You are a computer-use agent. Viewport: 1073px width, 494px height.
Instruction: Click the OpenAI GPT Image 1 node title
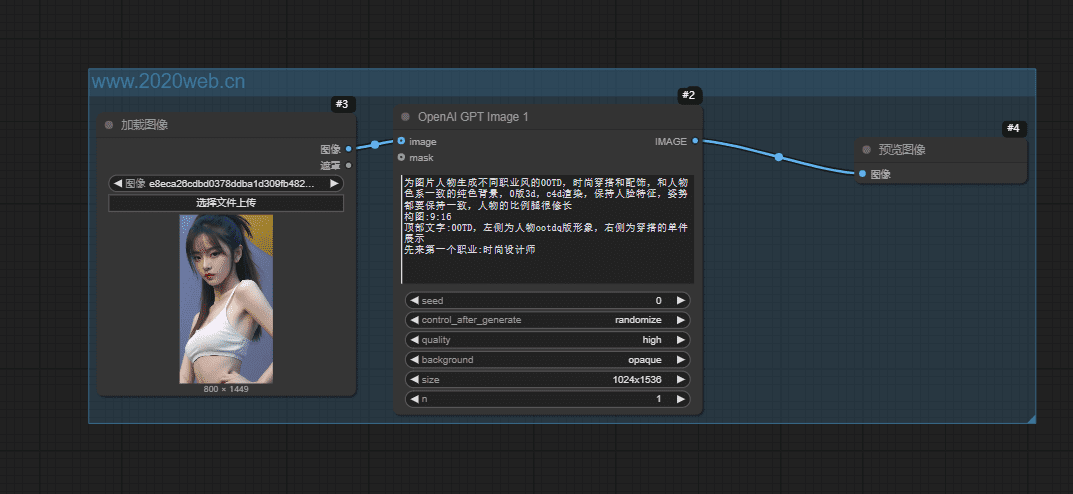[473, 117]
